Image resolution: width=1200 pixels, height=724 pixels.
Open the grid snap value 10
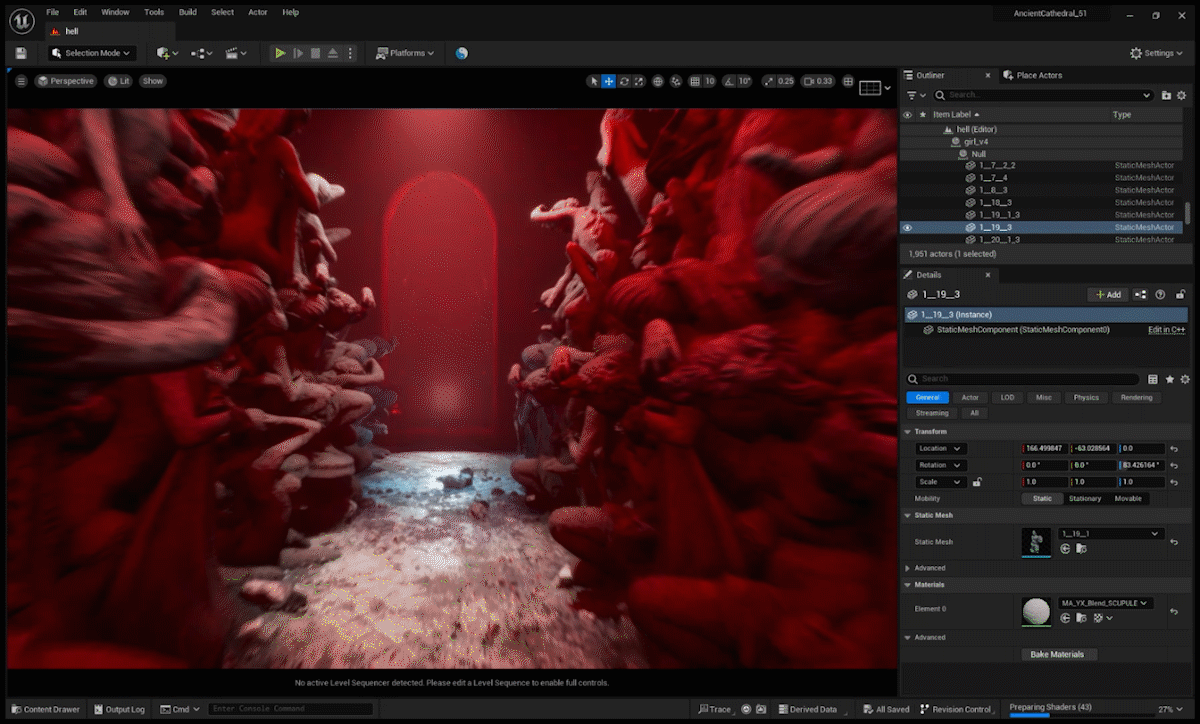[x=710, y=81]
